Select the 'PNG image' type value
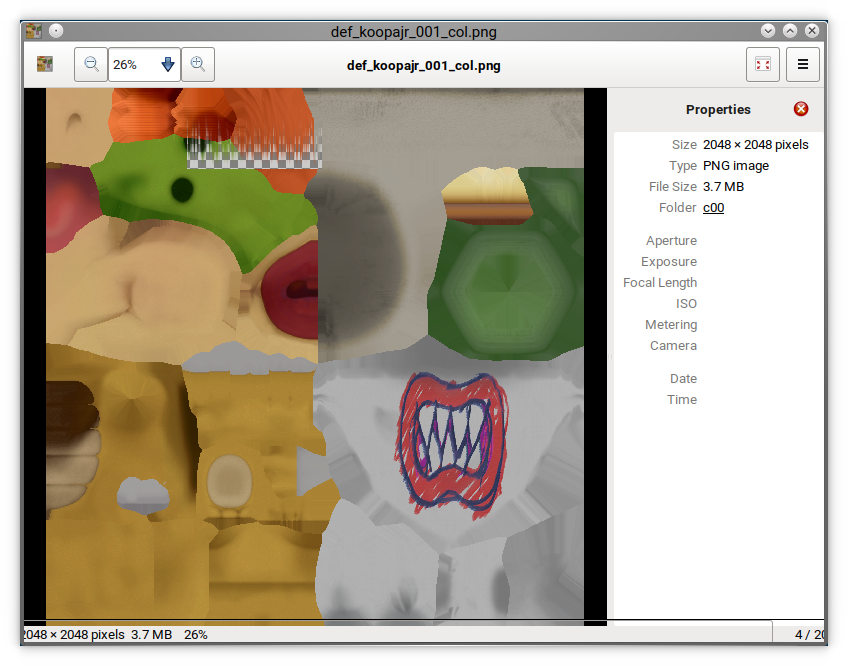Image resolution: width=848 pixels, height=666 pixels. click(736, 166)
